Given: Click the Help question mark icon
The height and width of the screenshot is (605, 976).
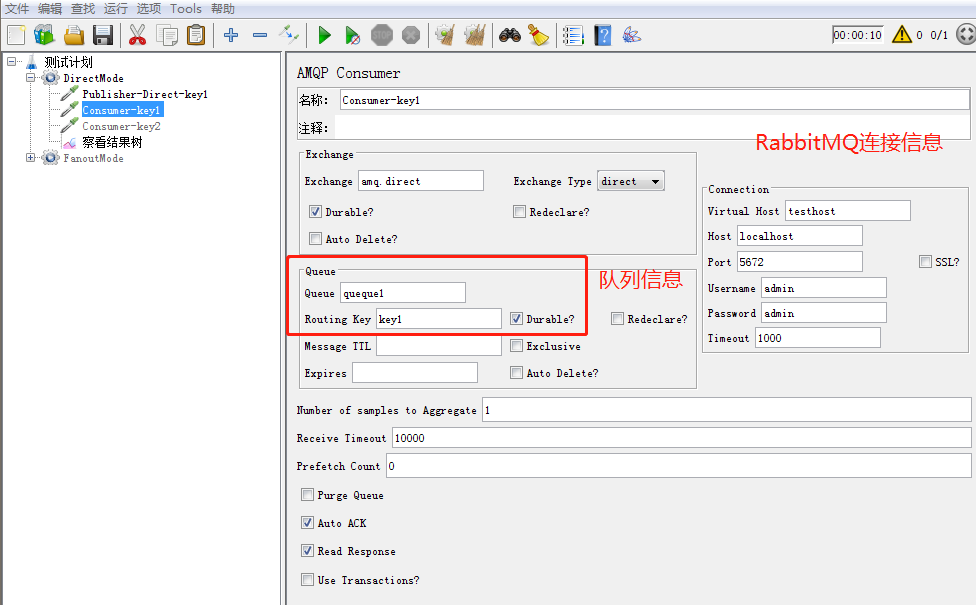Looking at the screenshot, I should tap(601, 34).
